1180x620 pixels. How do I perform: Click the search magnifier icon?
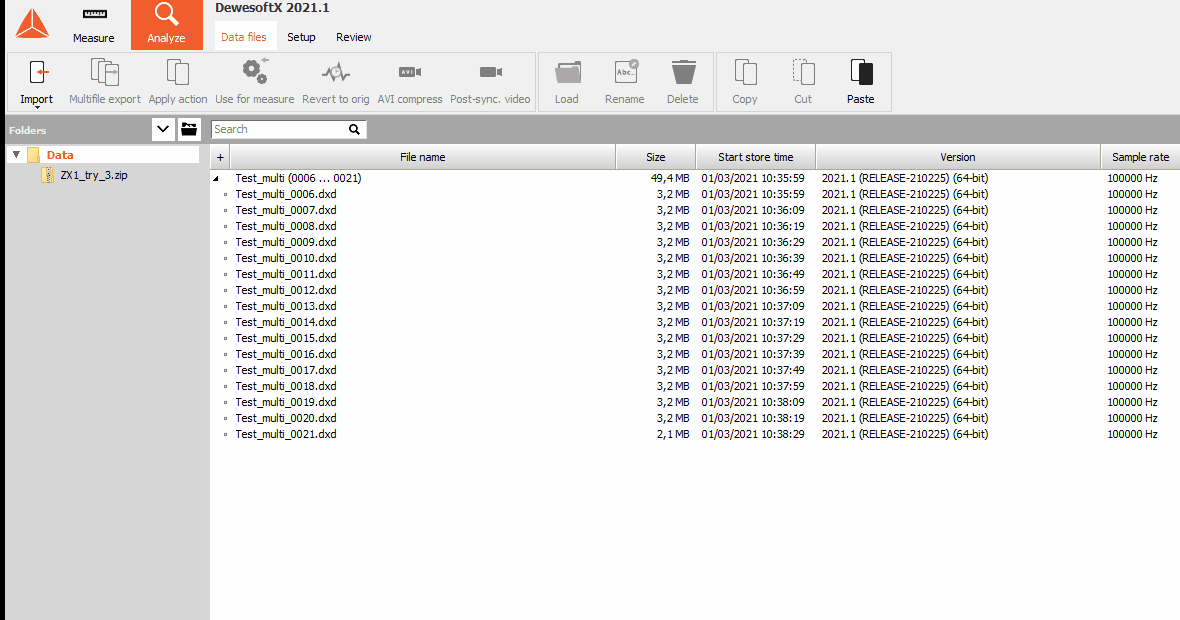point(354,129)
